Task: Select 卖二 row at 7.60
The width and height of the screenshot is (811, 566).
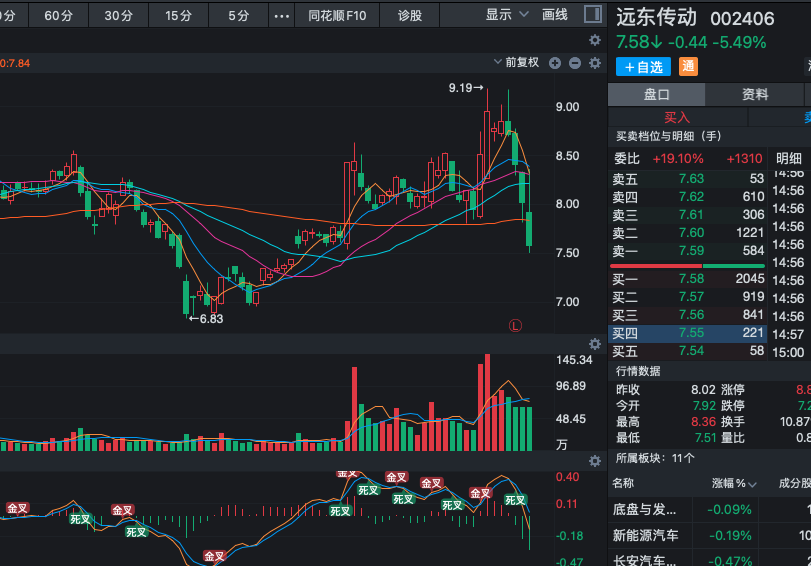Action: (x=688, y=233)
